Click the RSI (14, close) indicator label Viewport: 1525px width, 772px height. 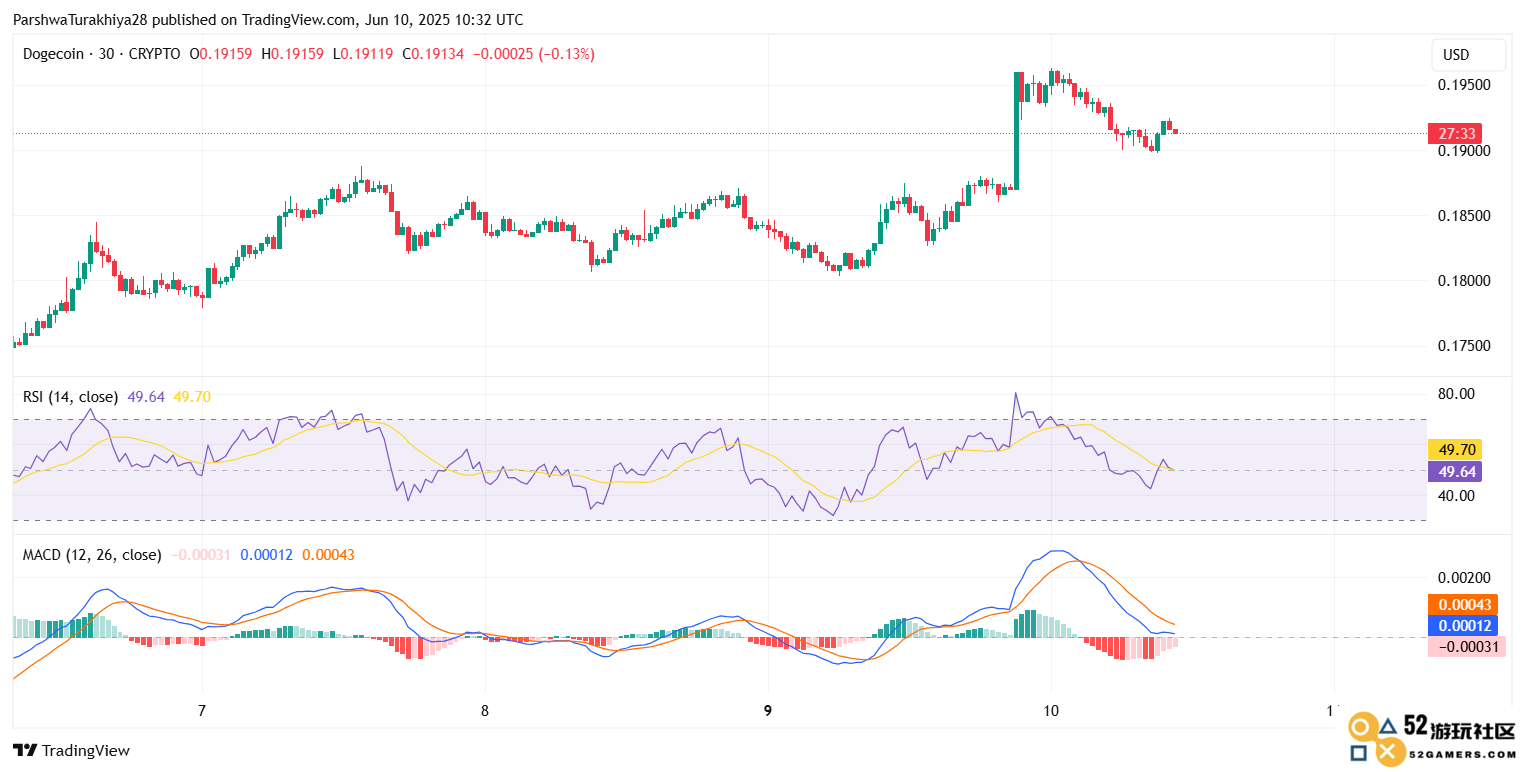70,397
